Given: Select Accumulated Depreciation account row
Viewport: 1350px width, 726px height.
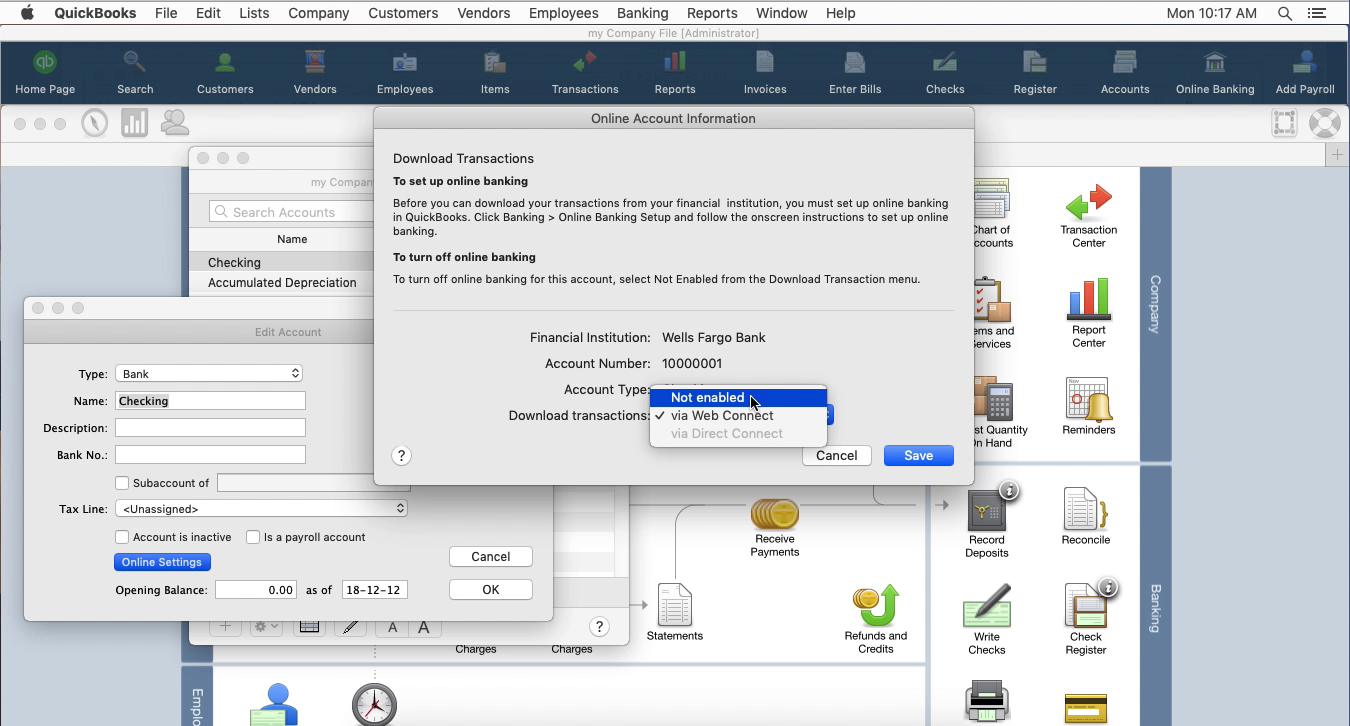Looking at the screenshot, I should [282, 283].
